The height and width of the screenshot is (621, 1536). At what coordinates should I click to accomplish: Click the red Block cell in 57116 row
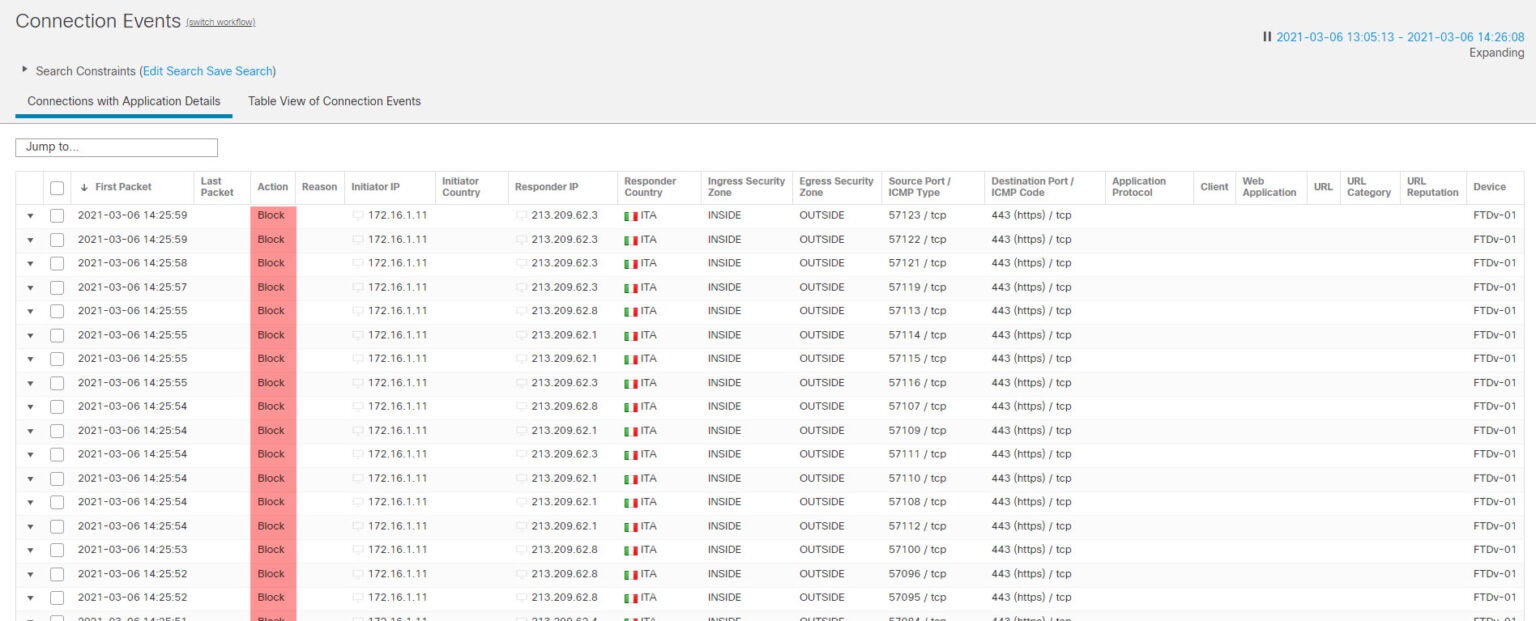coord(273,383)
